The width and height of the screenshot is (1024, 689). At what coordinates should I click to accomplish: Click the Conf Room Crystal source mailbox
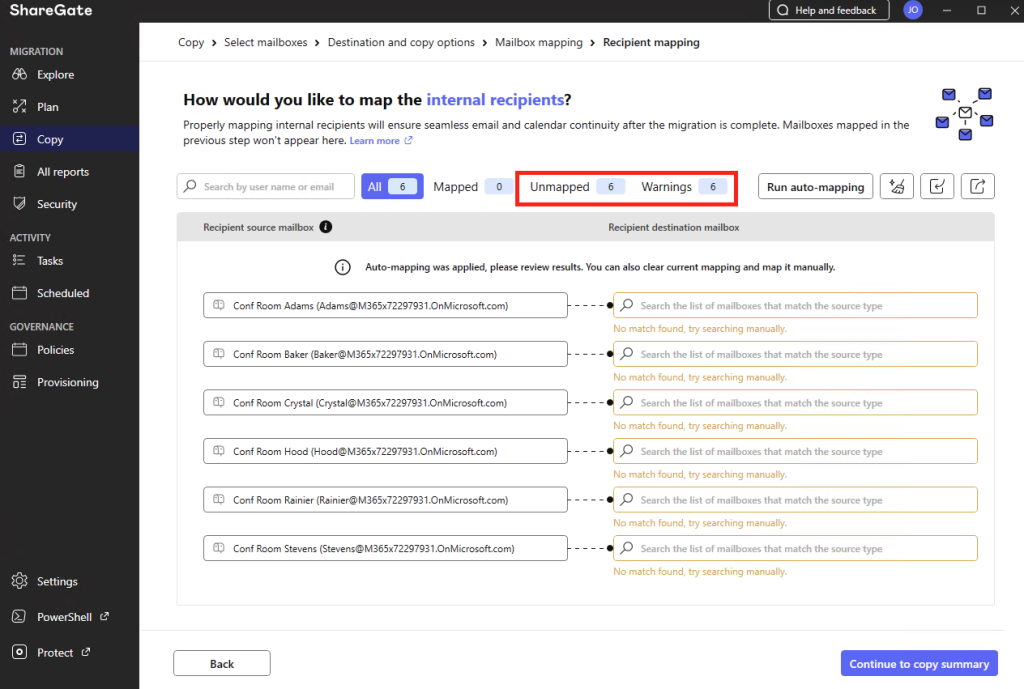(x=385, y=402)
